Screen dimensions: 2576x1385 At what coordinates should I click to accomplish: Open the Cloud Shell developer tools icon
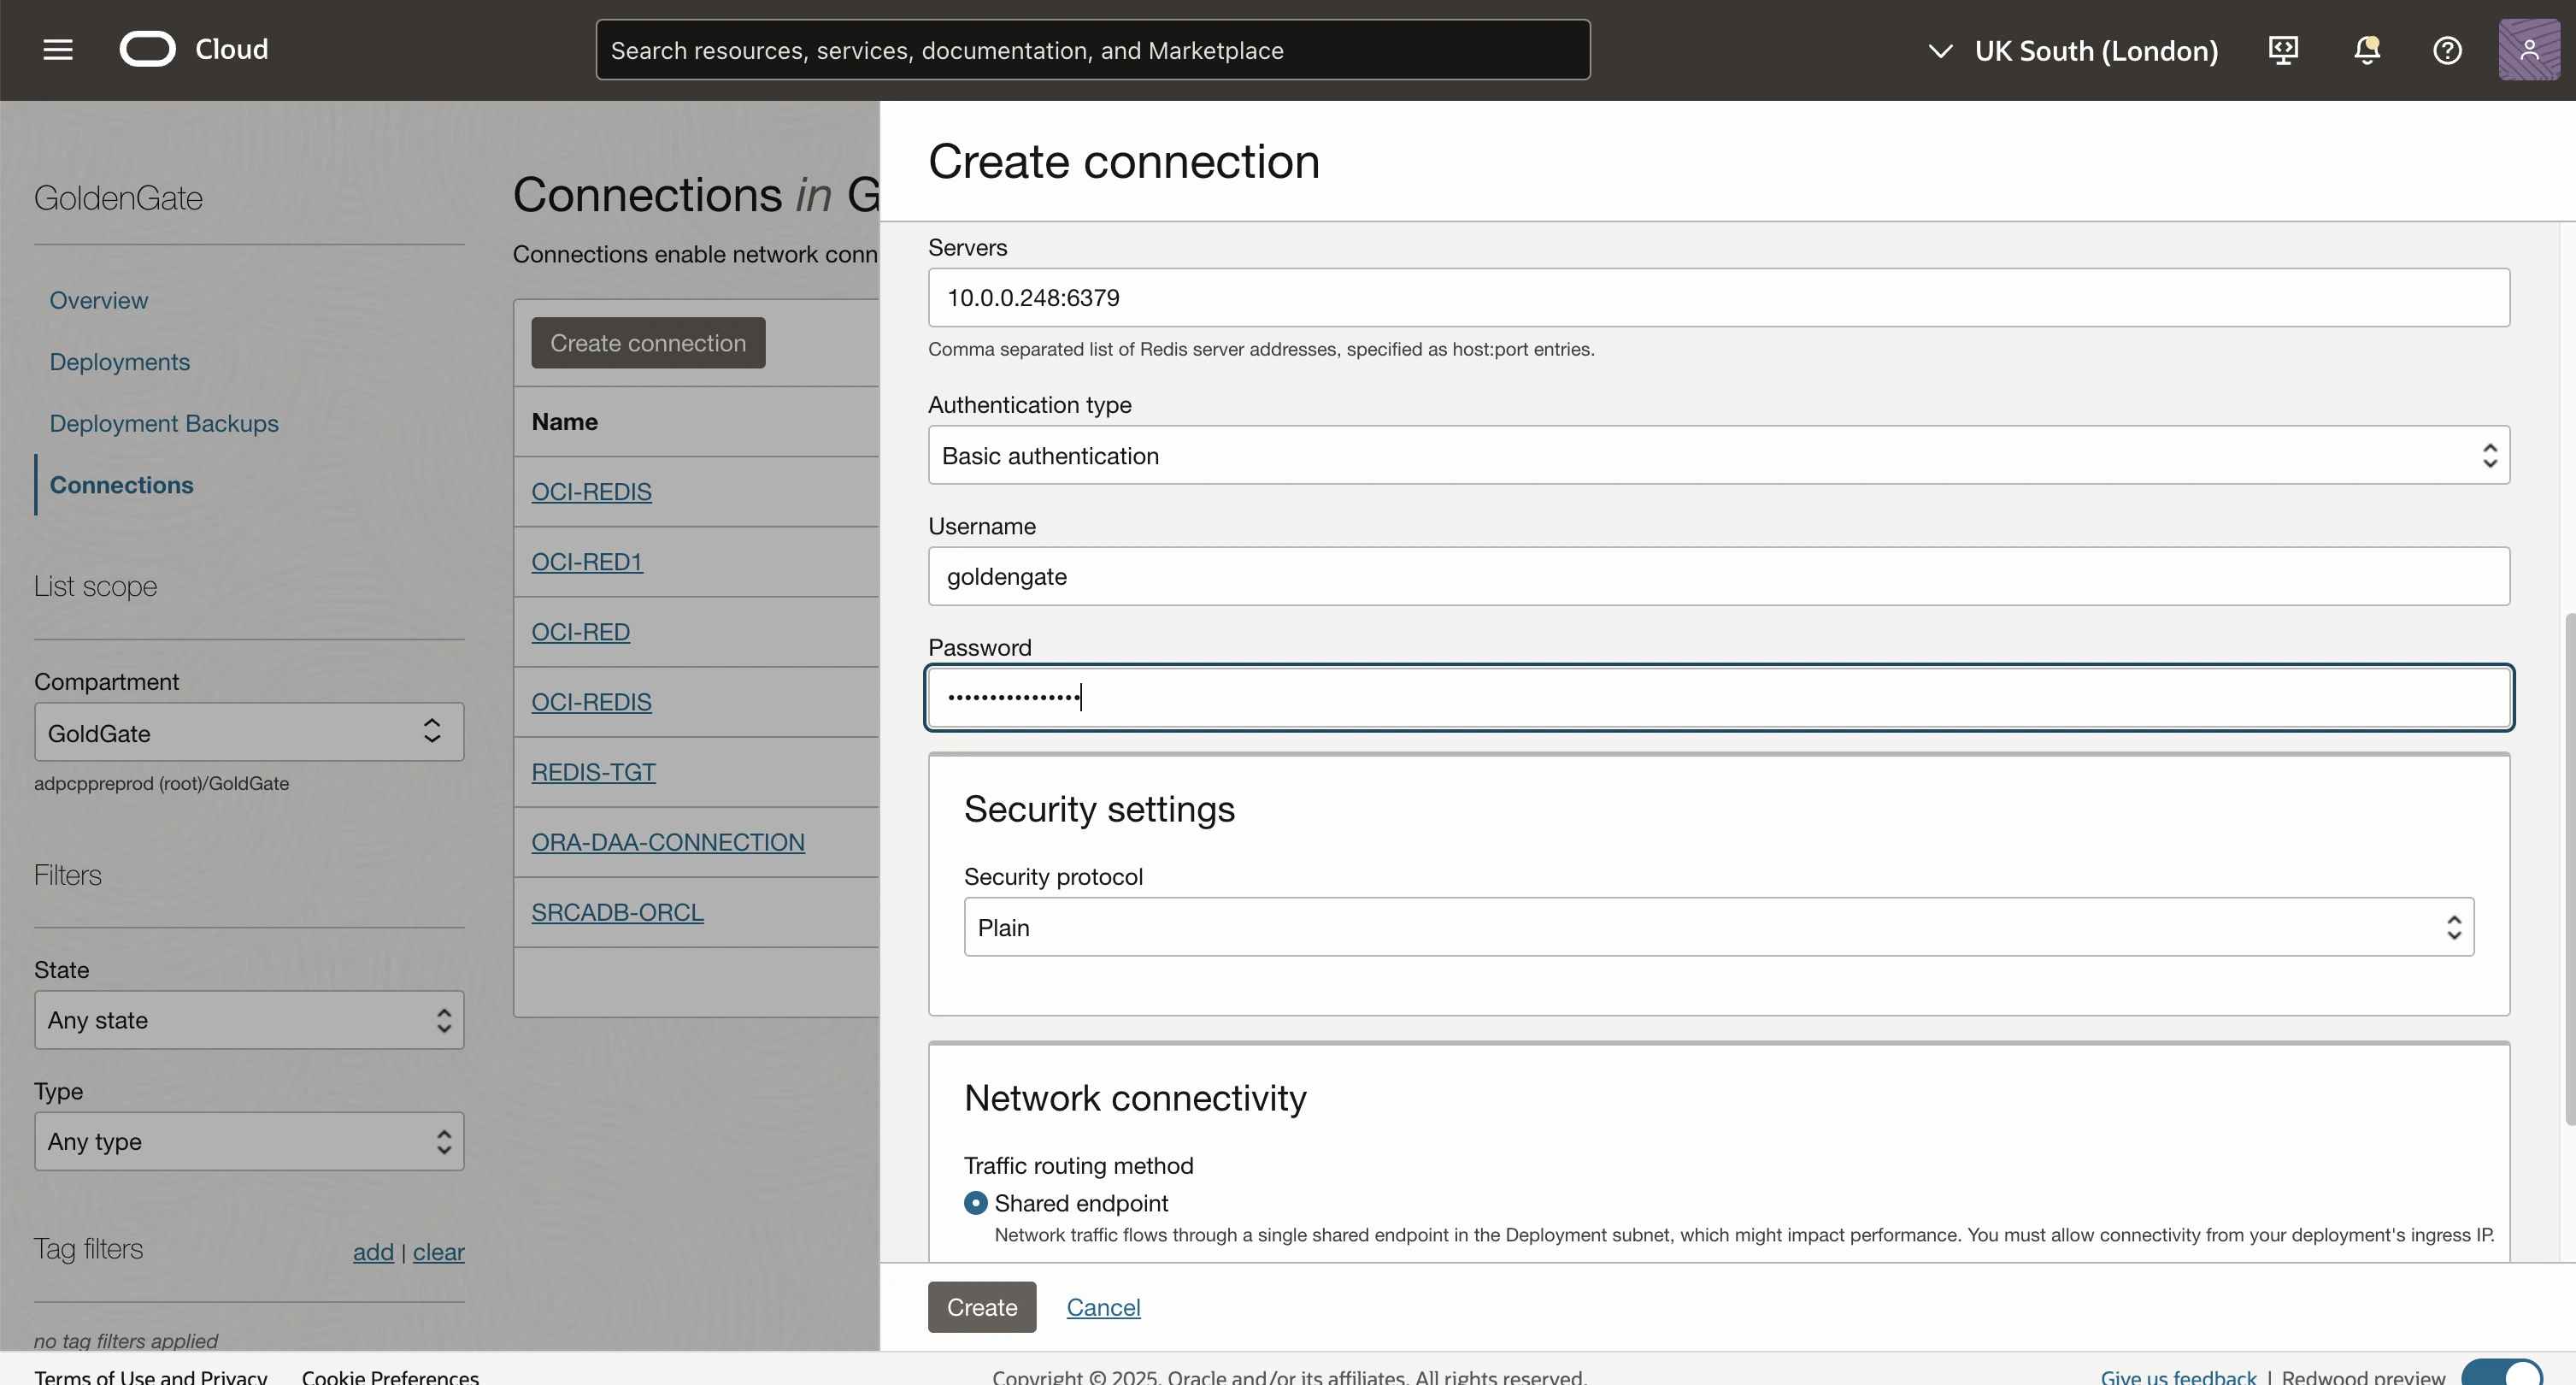[x=2283, y=50]
